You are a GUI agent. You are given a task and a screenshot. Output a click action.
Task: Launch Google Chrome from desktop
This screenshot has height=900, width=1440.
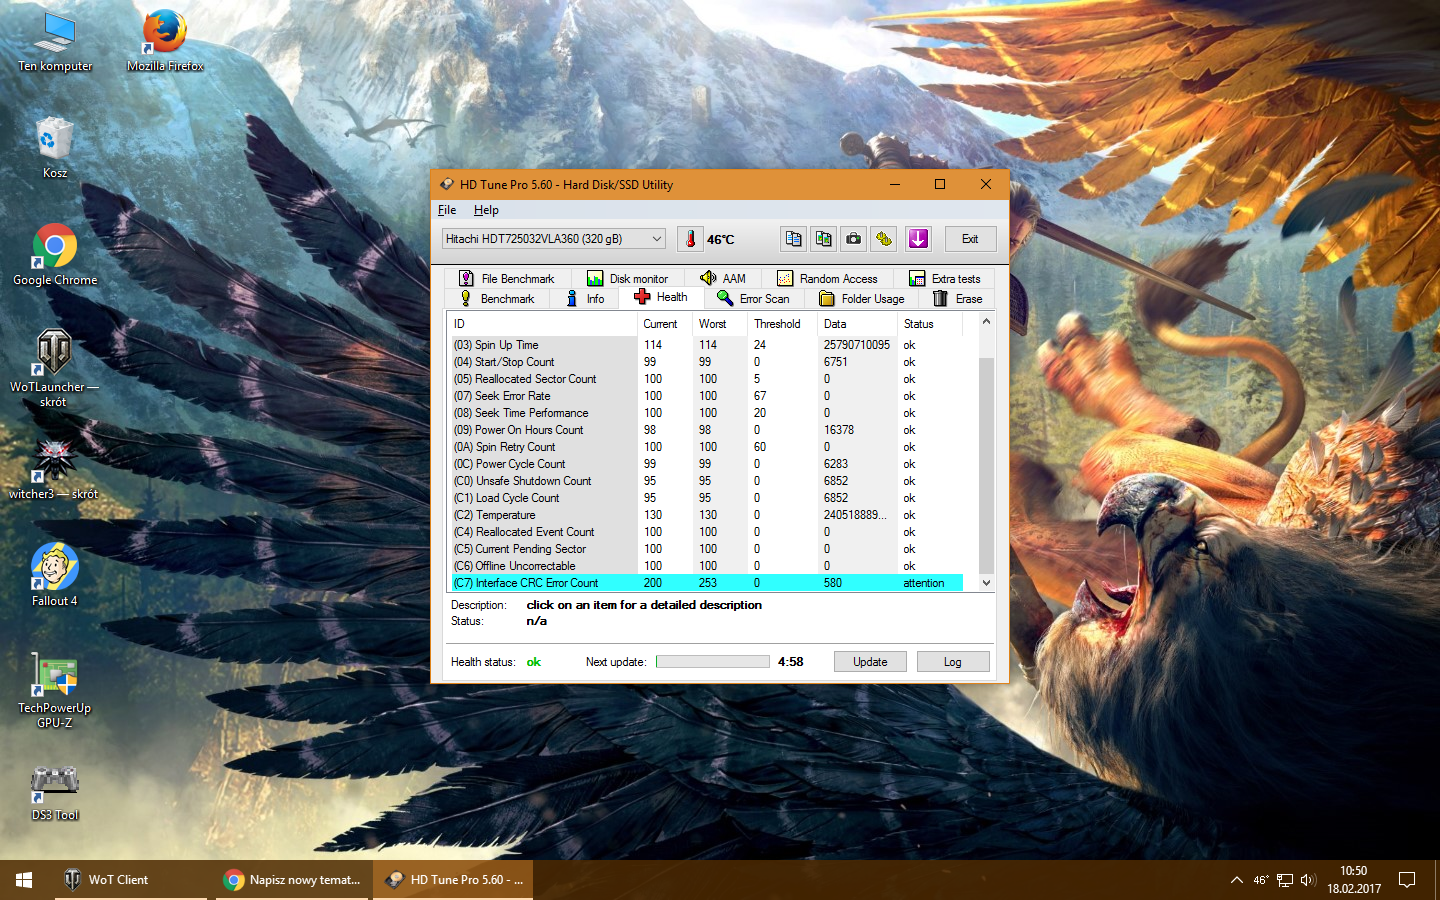tap(55, 255)
